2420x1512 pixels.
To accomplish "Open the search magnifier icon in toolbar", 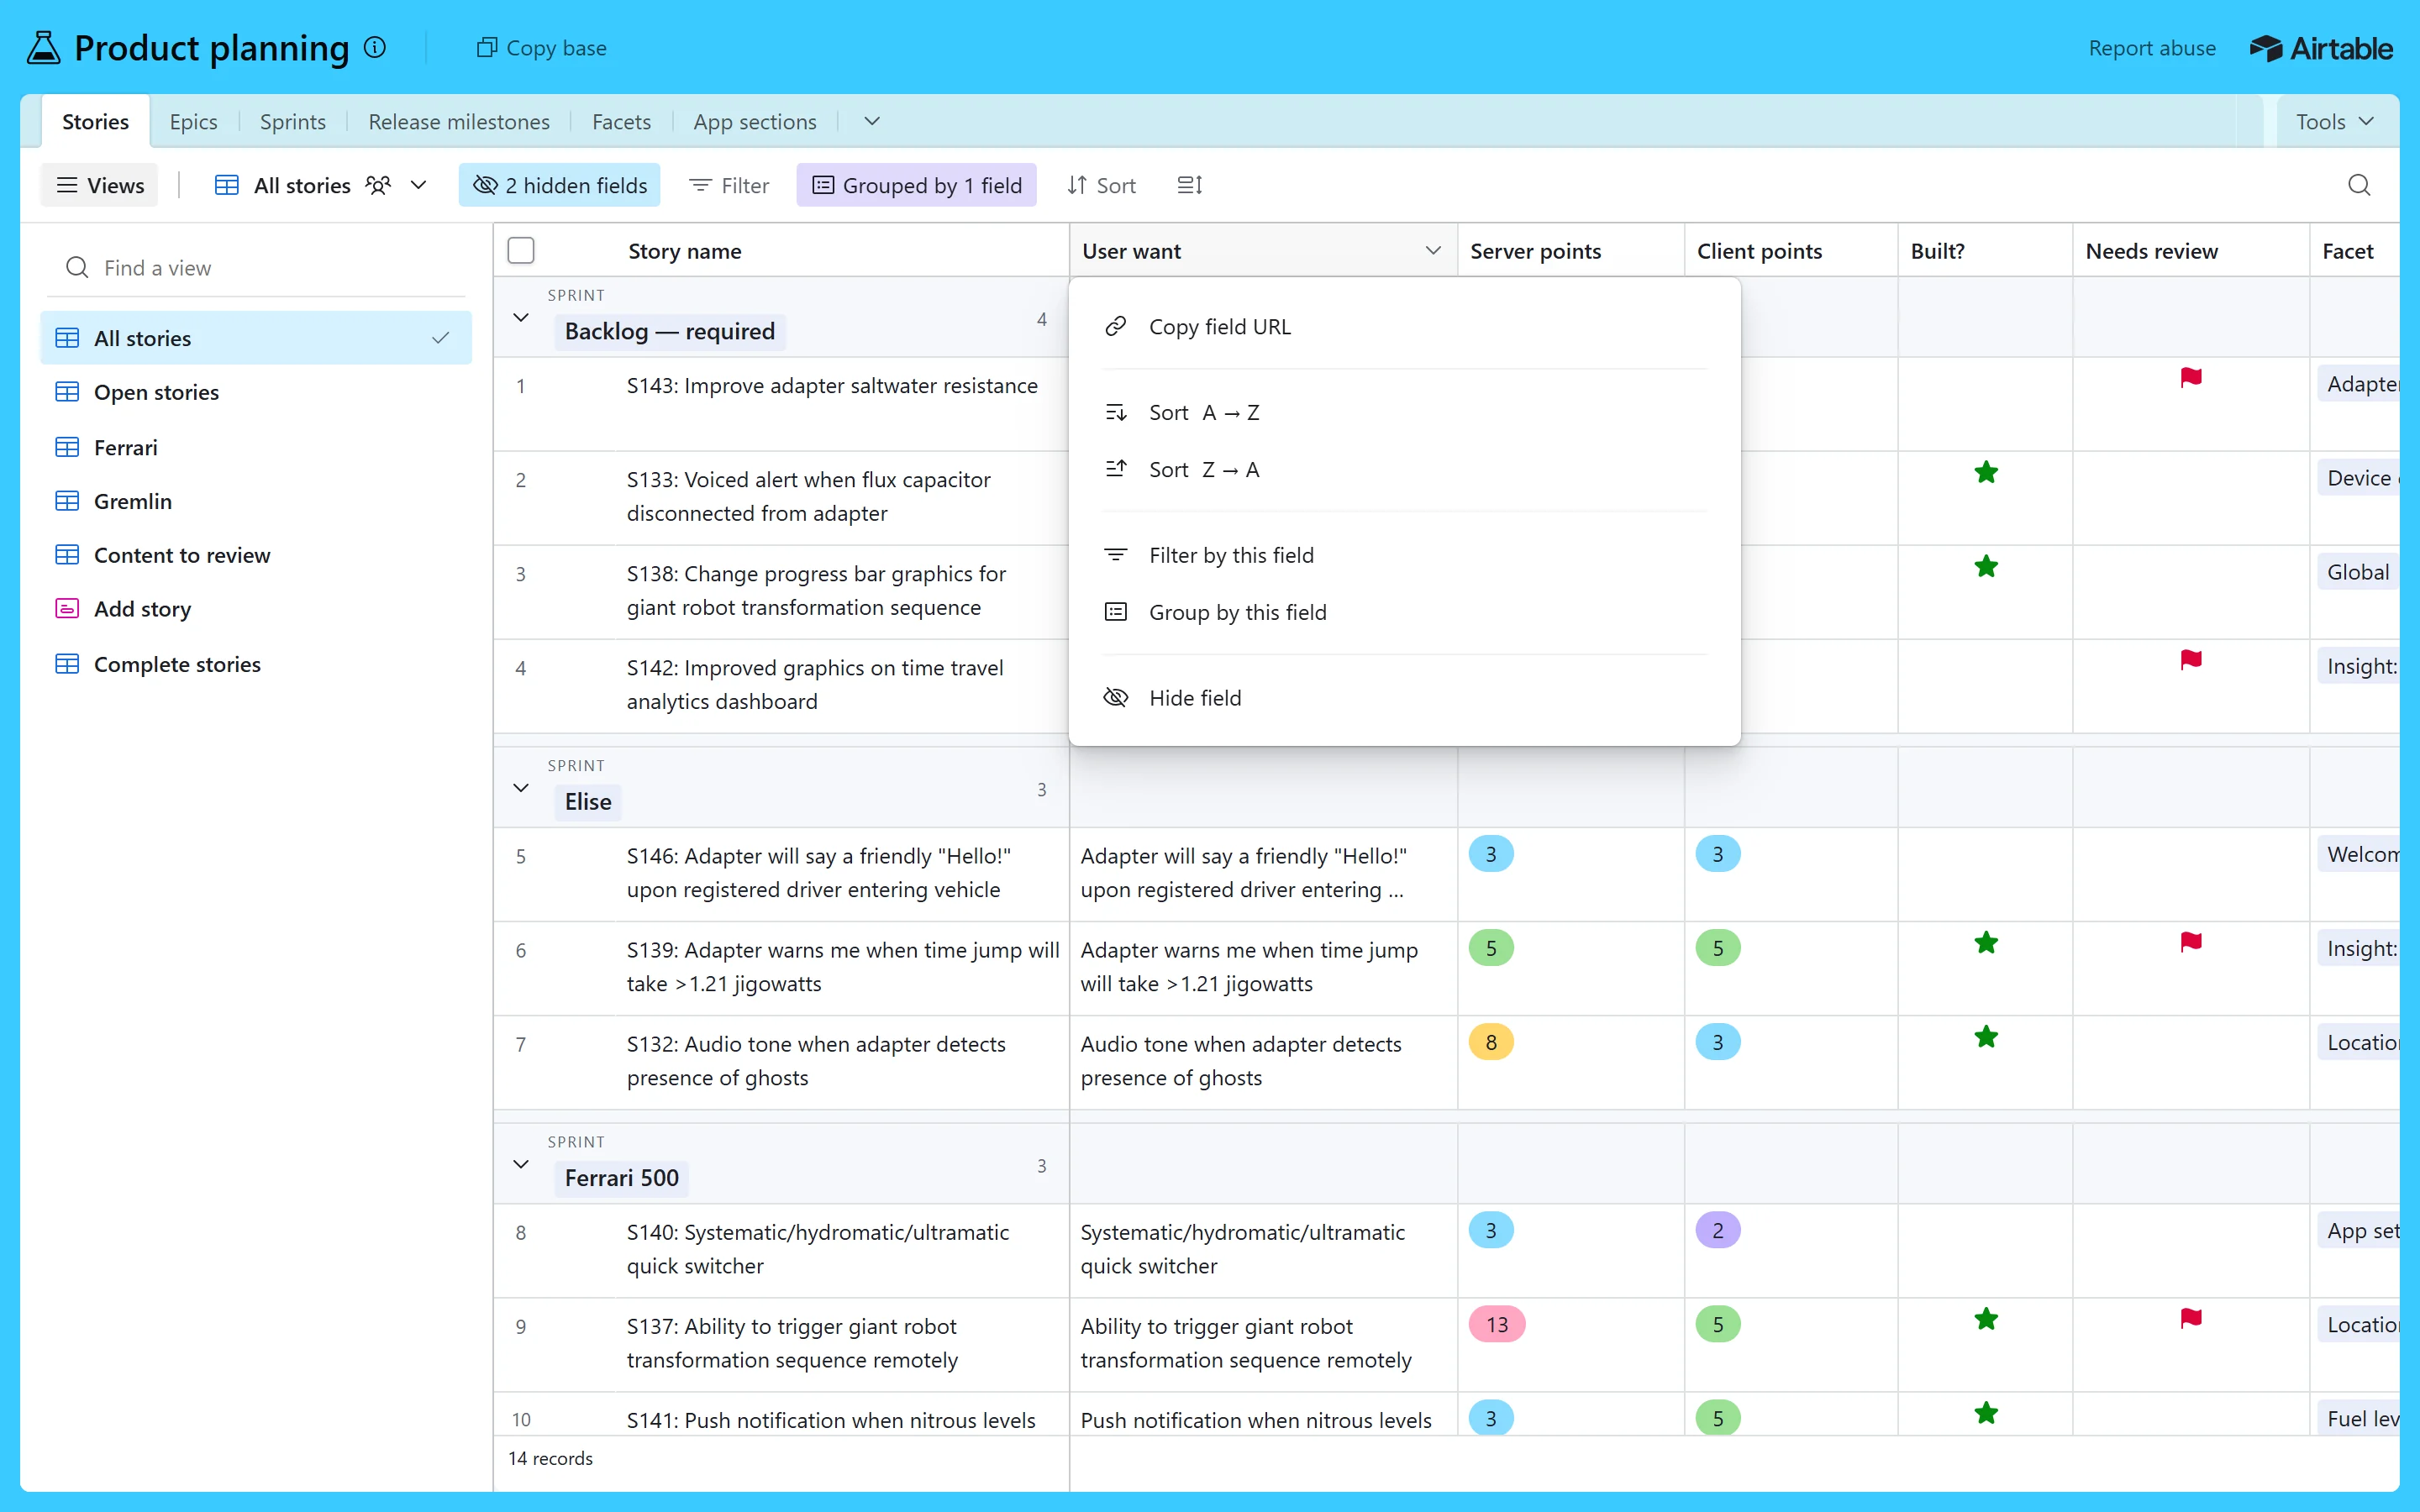I will point(2359,185).
